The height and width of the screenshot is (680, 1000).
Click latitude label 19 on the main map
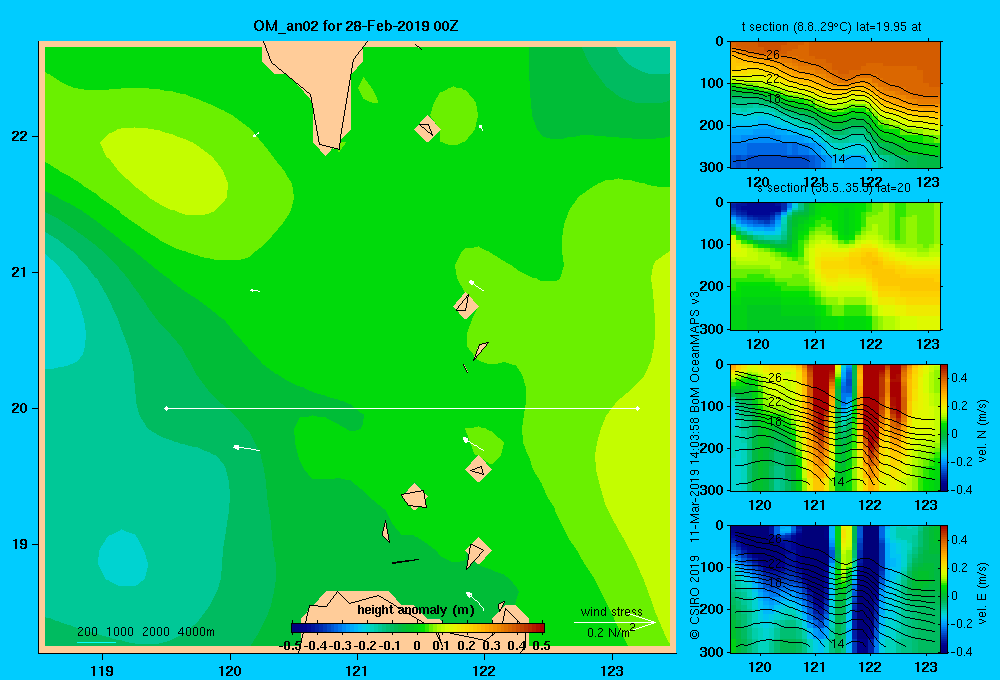(x=20, y=544)
